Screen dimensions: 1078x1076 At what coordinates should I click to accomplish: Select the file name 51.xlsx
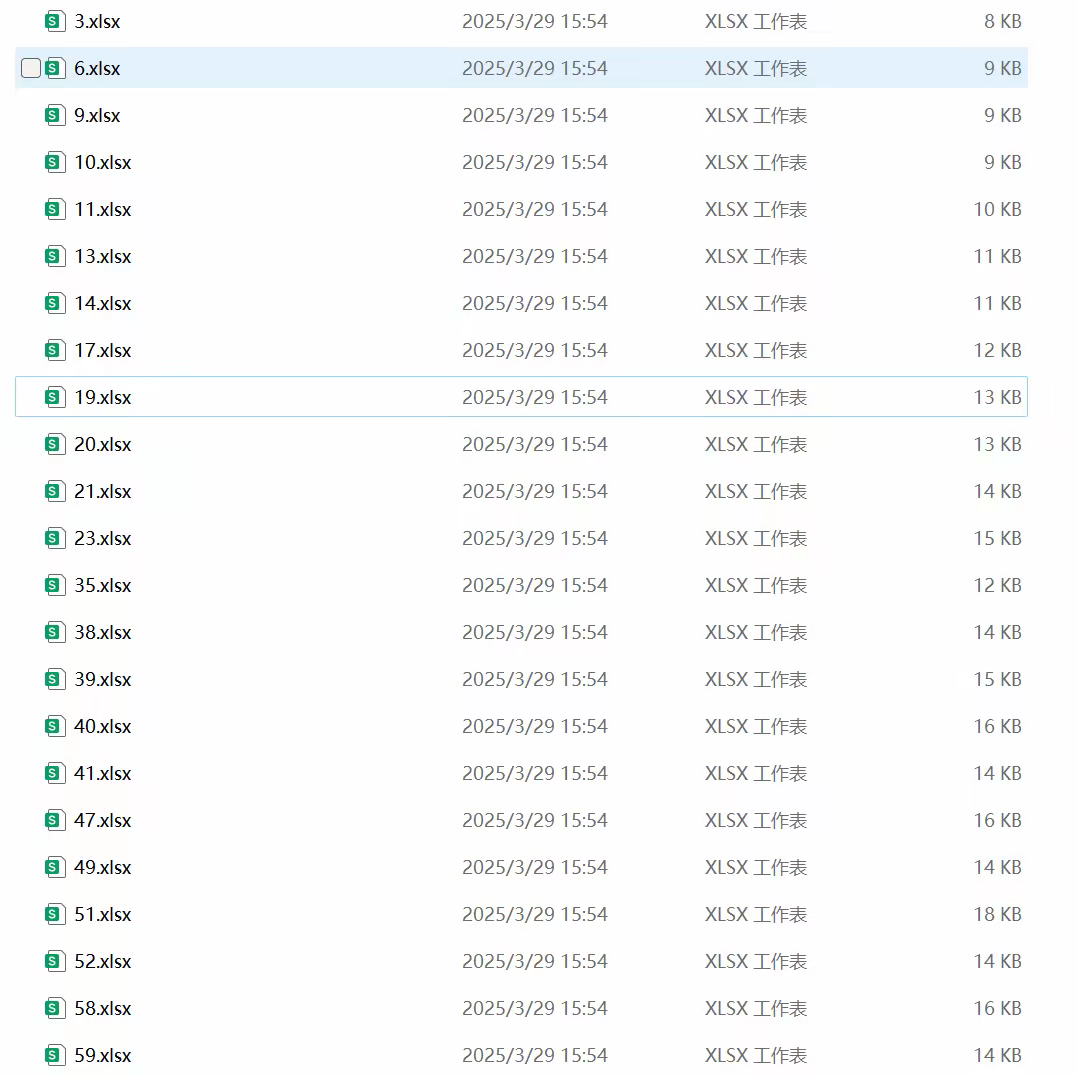[102, 914]
